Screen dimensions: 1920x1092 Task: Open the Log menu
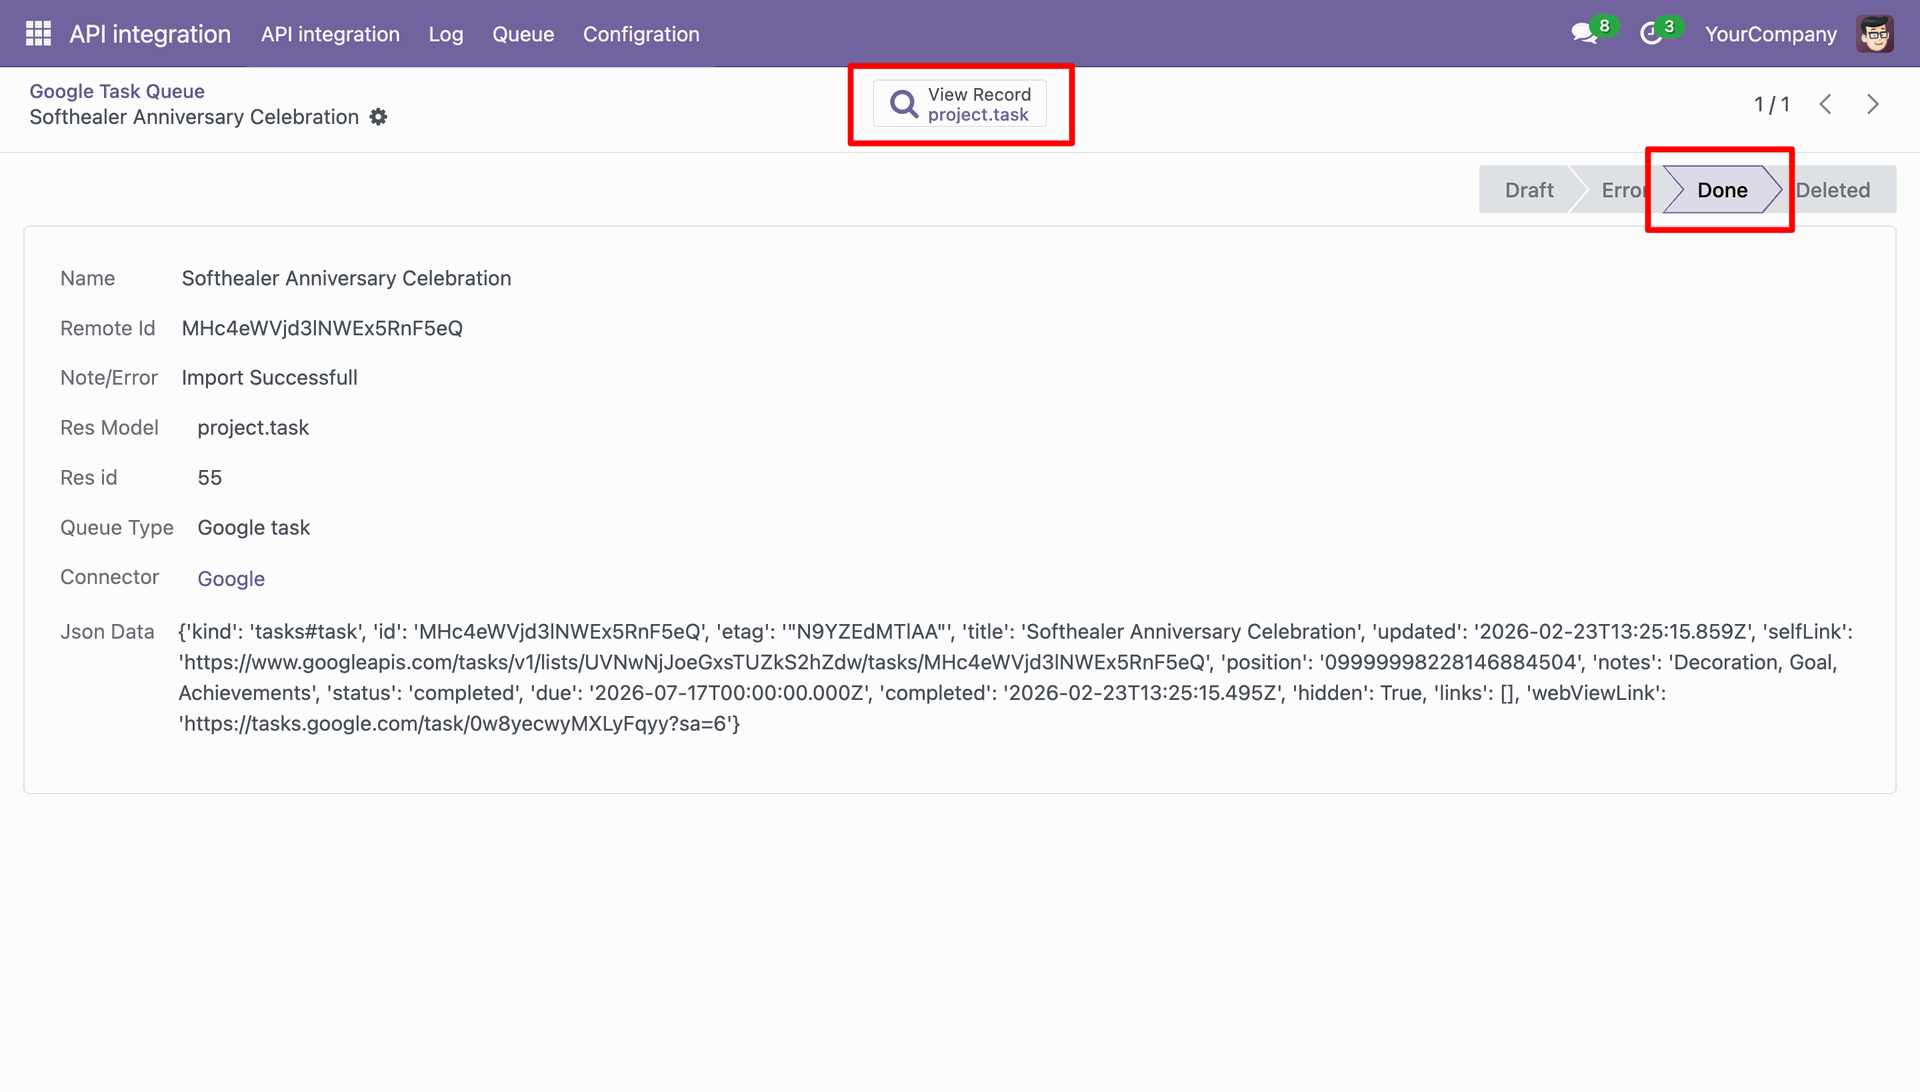tap(446, 34)
